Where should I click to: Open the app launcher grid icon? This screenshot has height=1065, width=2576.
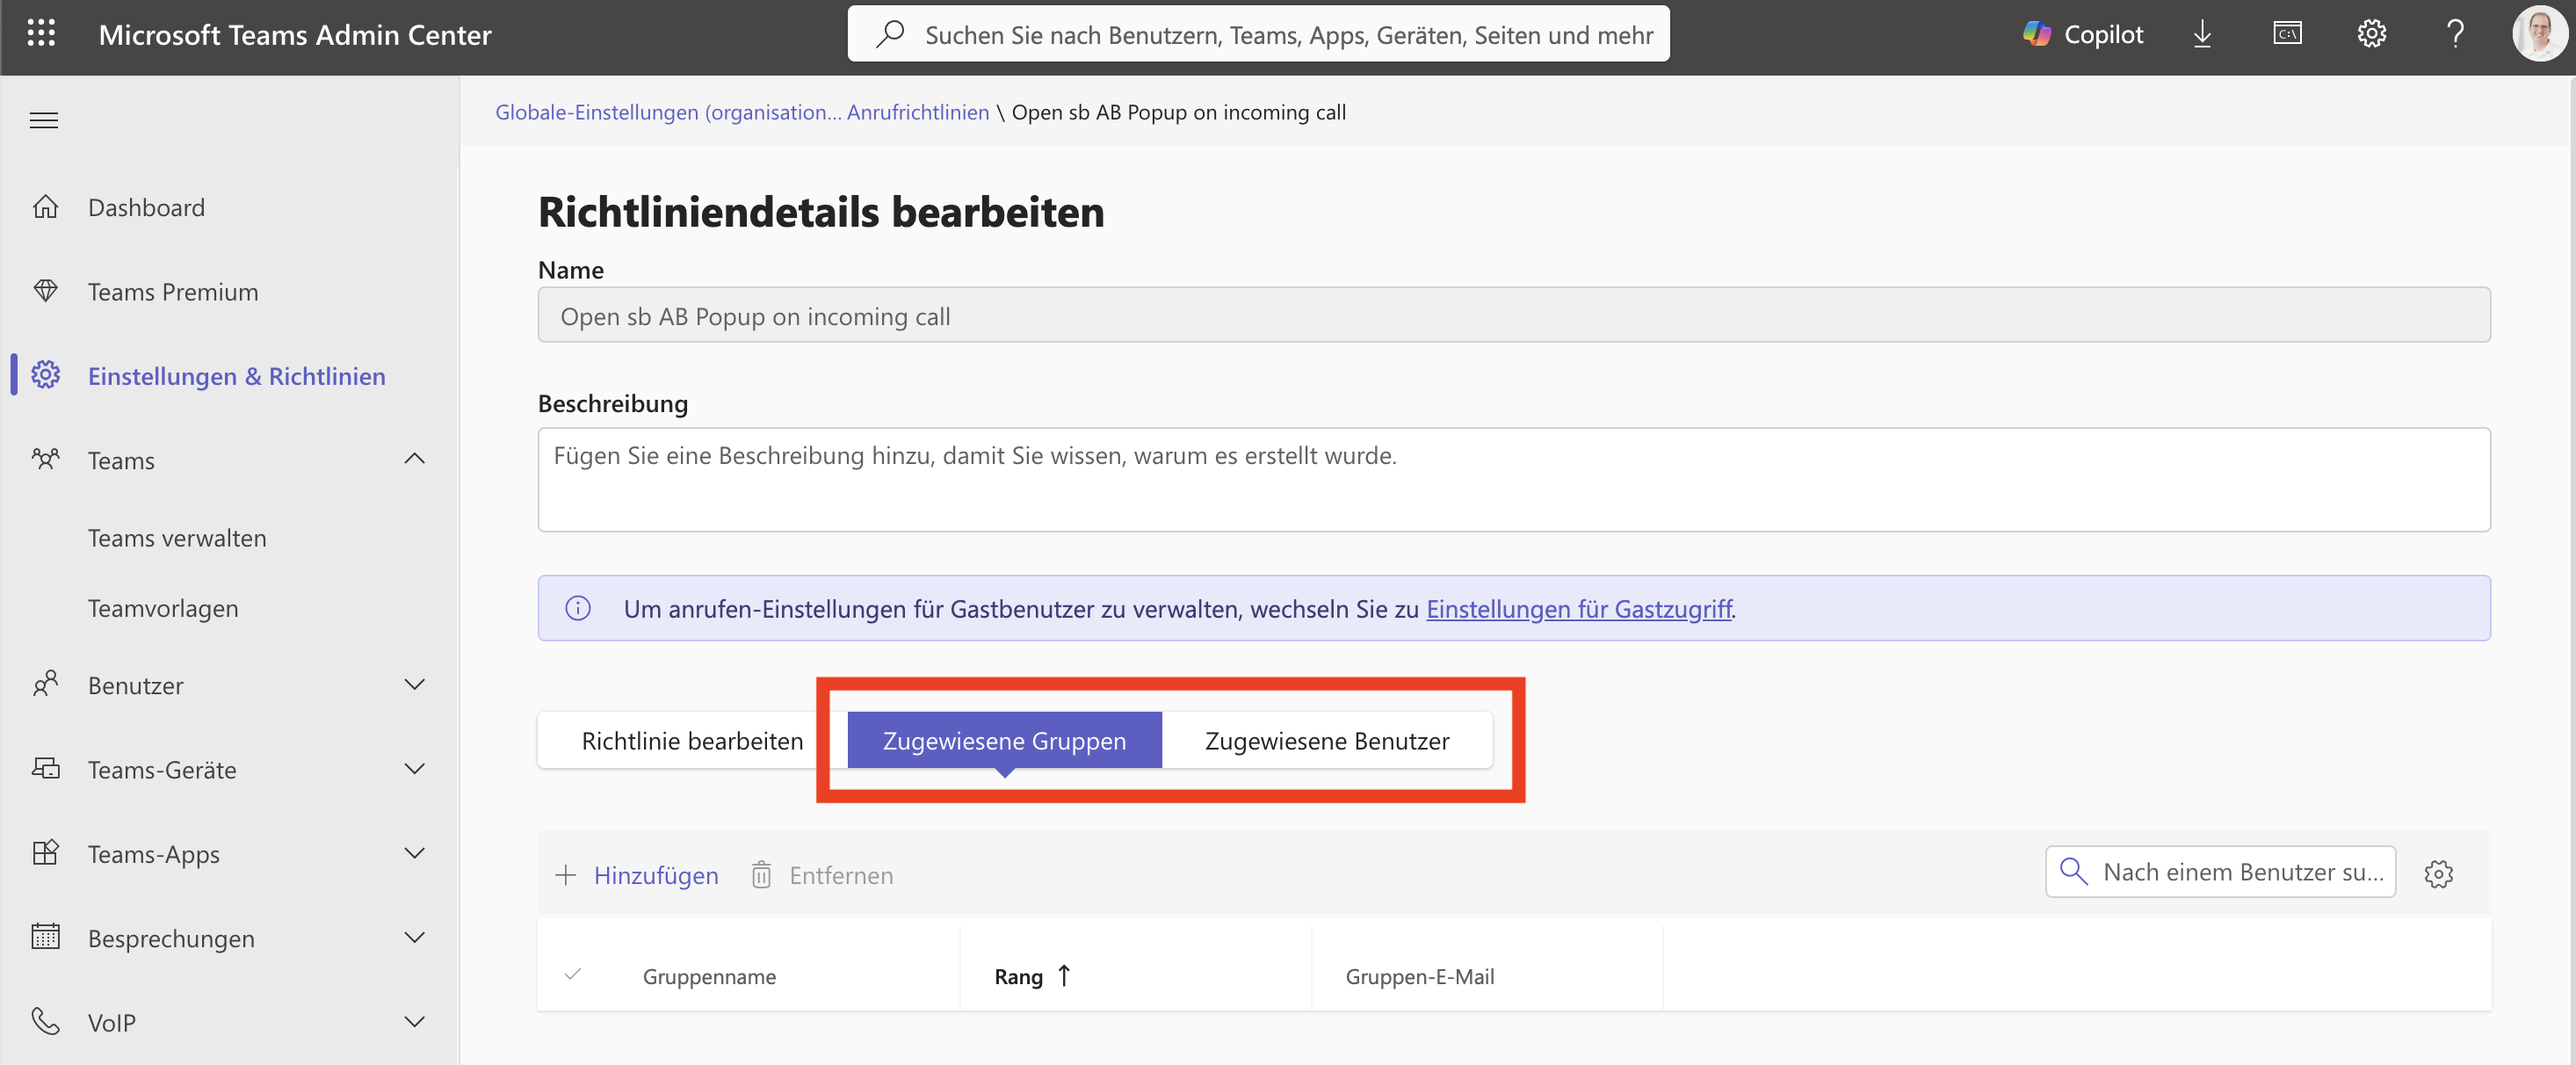coord(41,34)
